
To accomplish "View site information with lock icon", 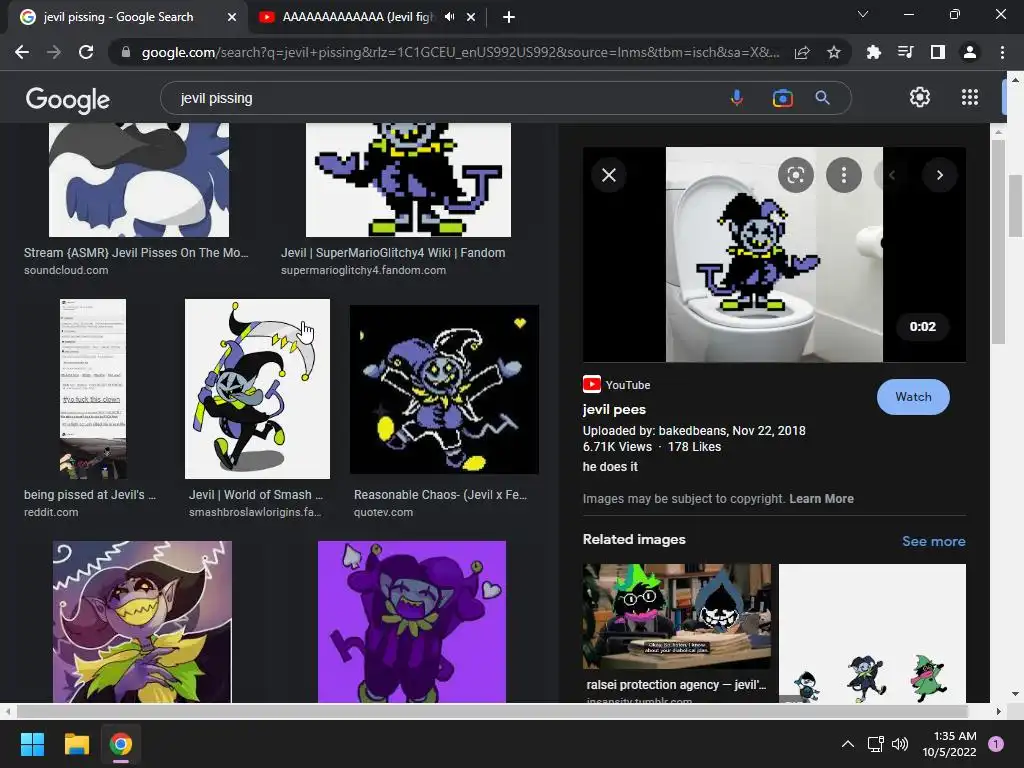I will [126, 52].
